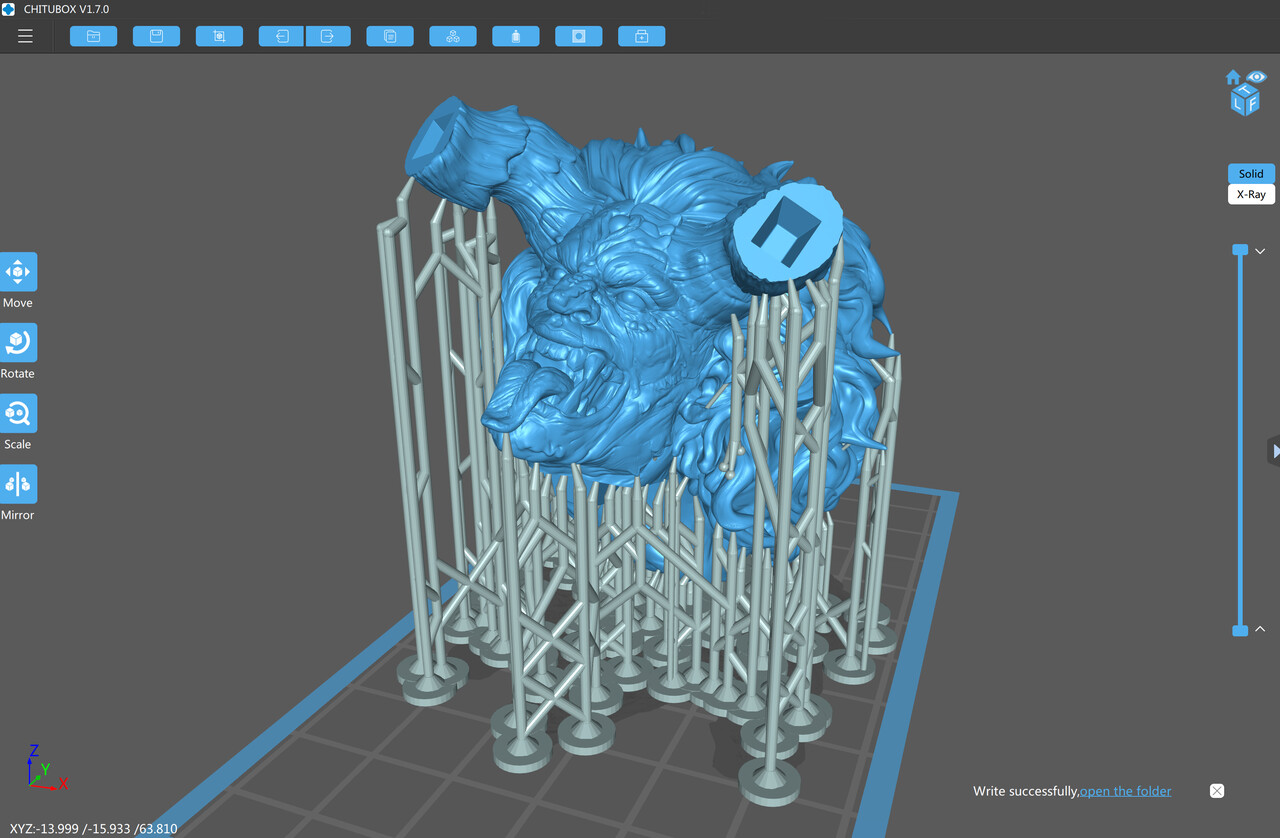1280x838 pixels.
Task: Click the 'Write successfully' message text
Action: (1026, 791)
